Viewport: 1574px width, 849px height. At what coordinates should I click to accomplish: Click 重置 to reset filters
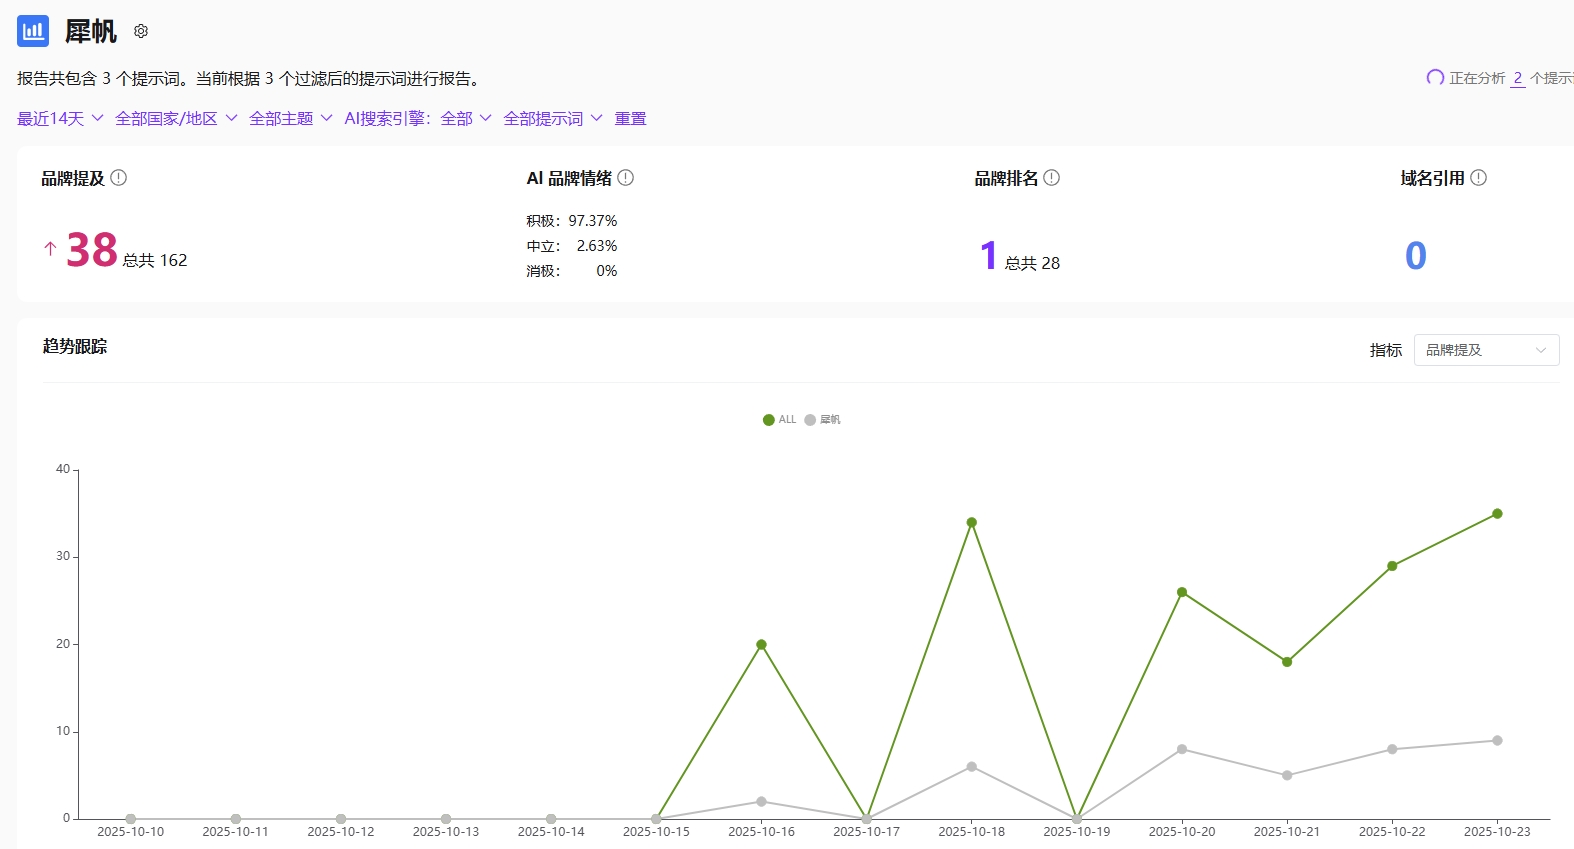coord(630,119)
